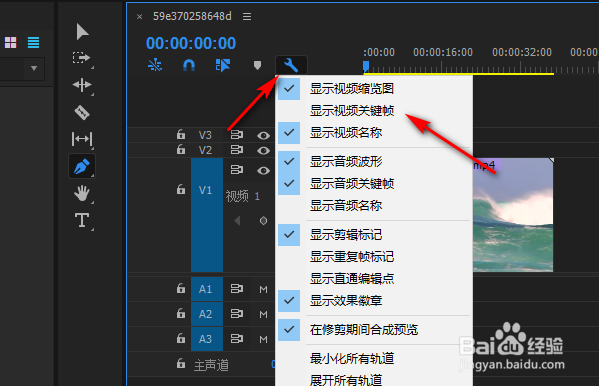Toggle sync lock for track A2
The image size is (599, 386).
pos(237,313)
